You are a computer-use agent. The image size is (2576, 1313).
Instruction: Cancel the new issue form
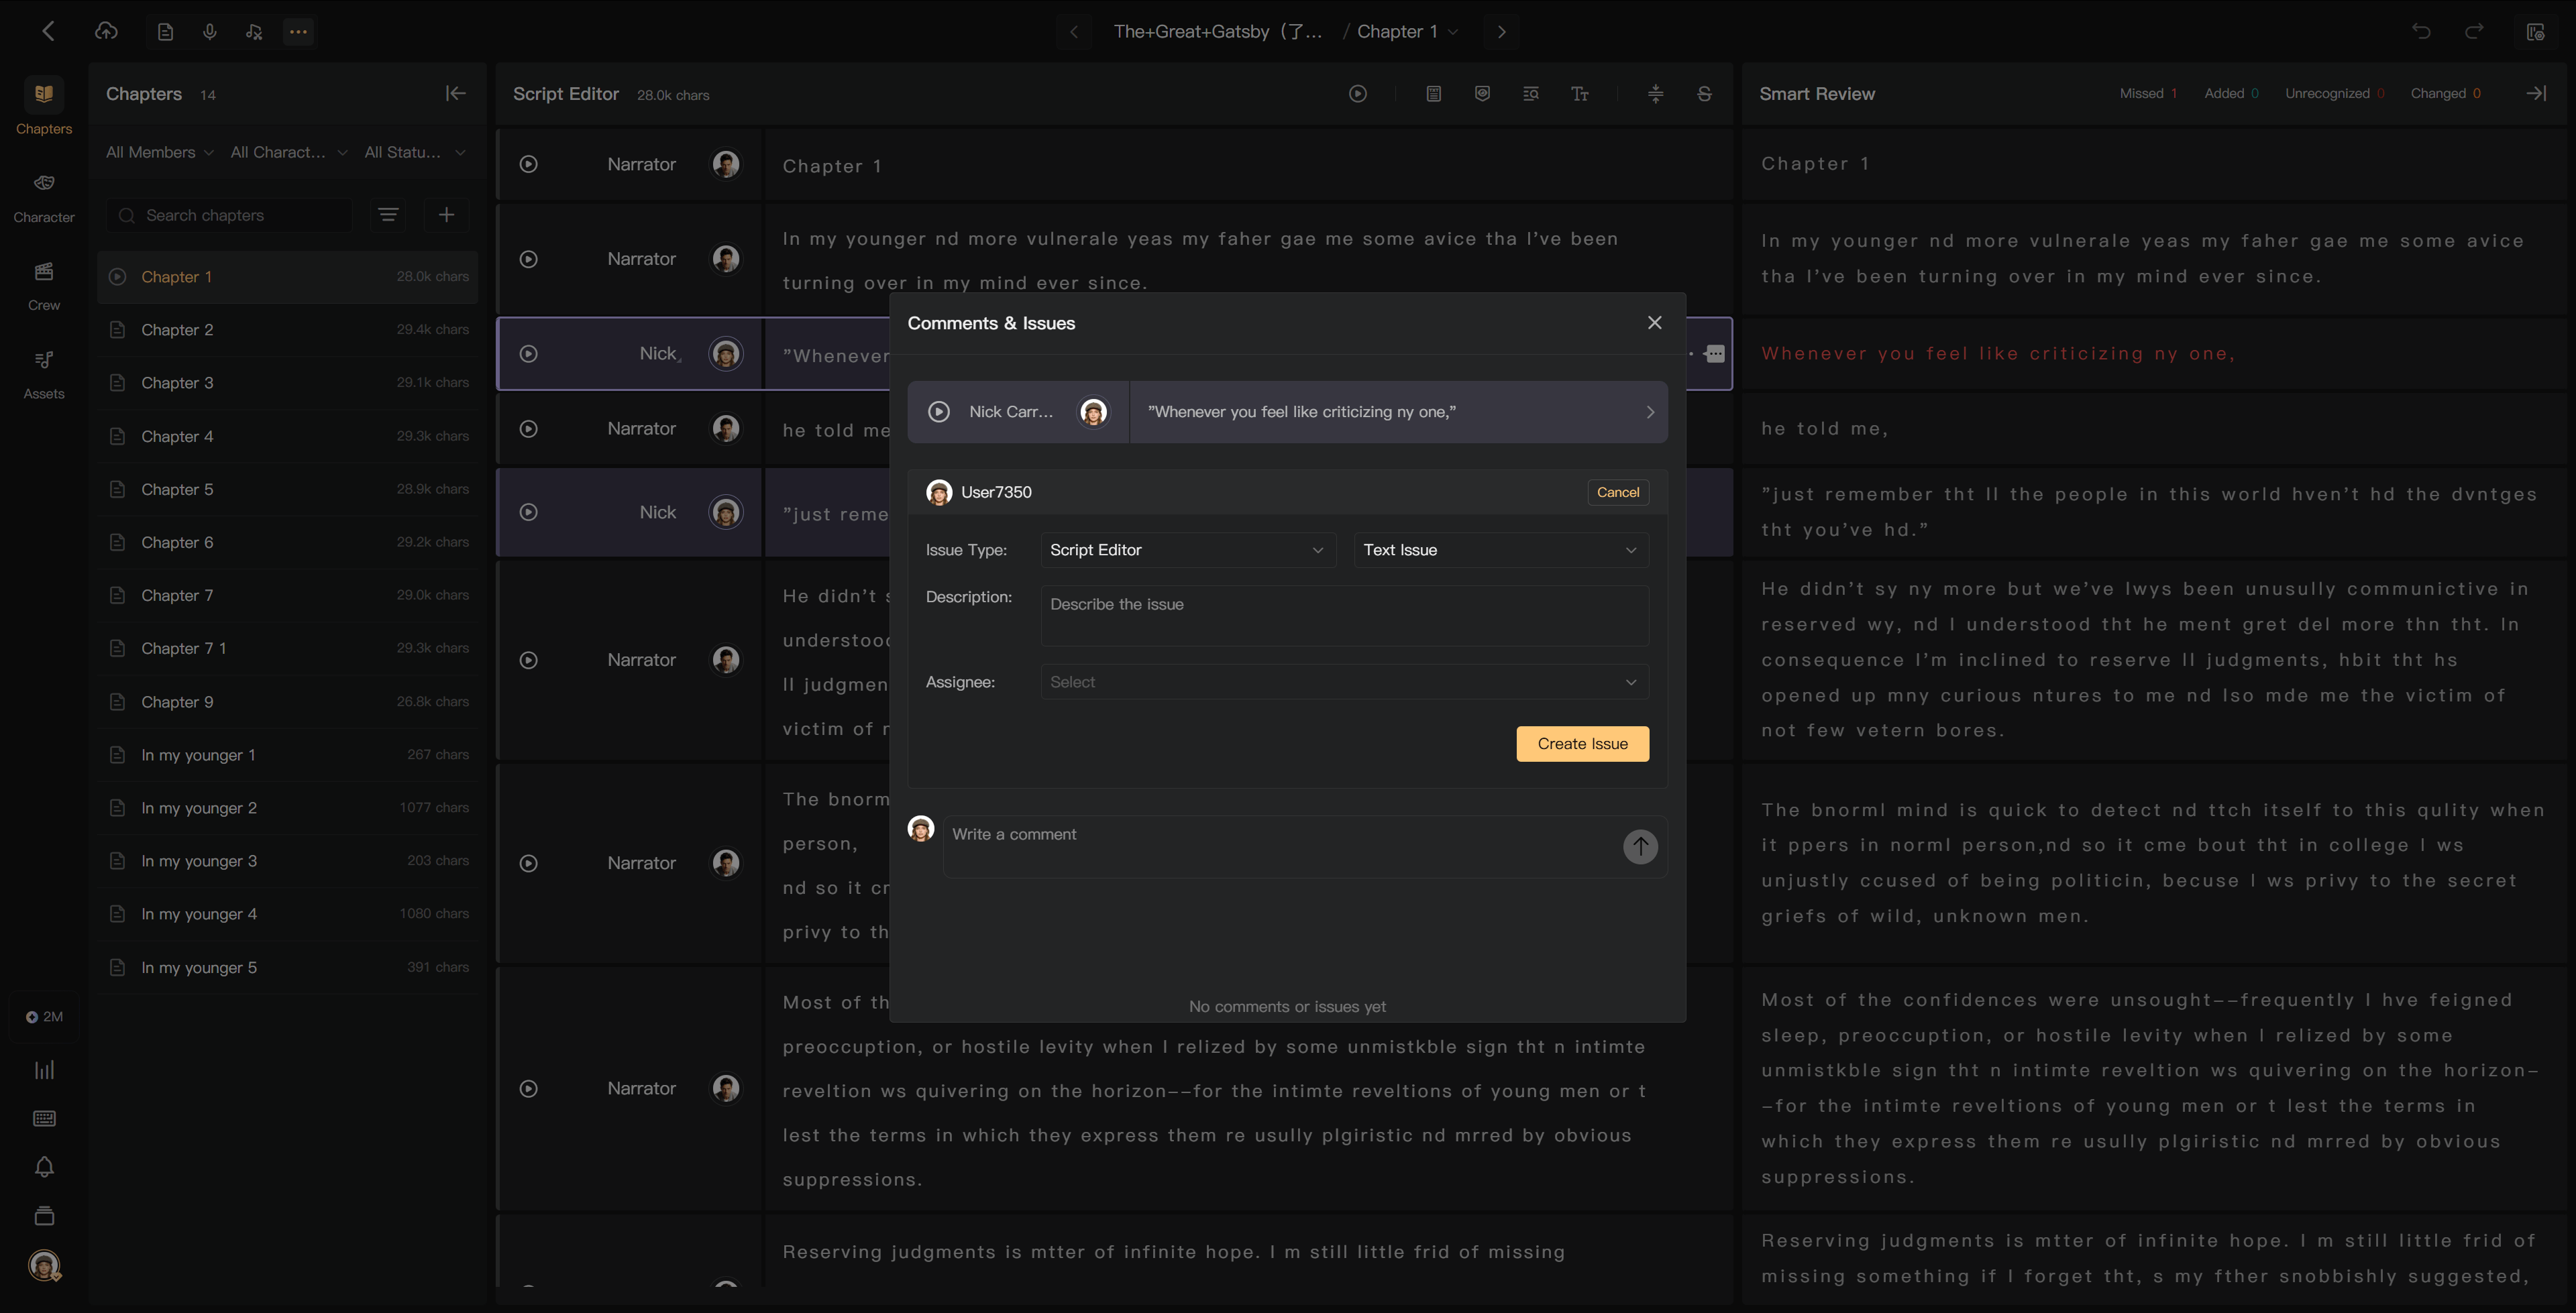click(1617, 492)
